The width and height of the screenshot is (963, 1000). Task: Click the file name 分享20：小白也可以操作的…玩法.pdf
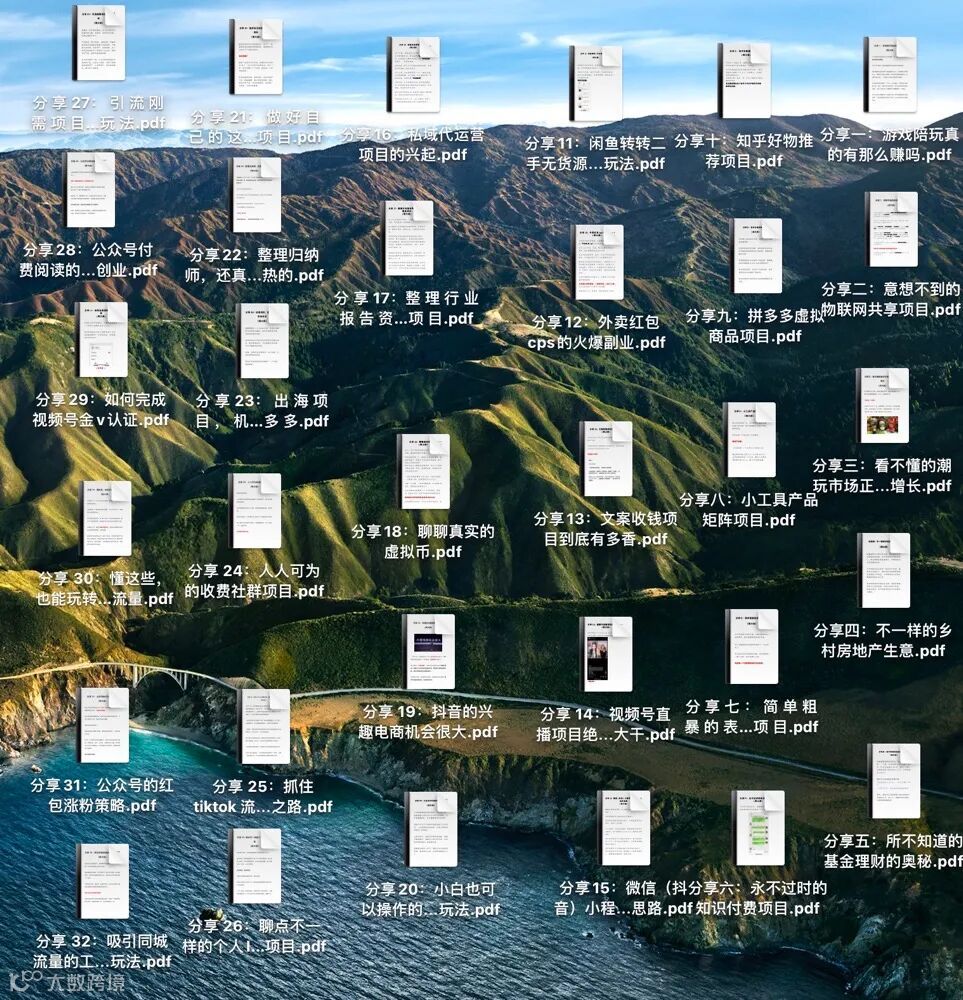tap(430, 899)
